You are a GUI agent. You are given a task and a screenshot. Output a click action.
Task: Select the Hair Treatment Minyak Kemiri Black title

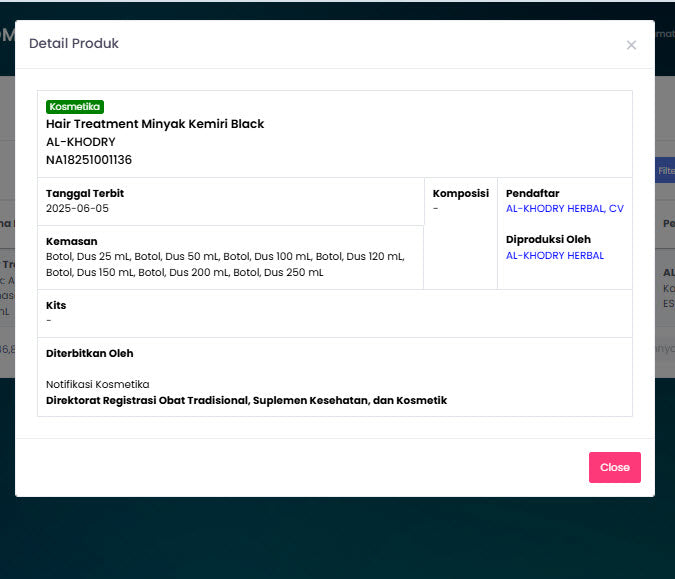[x=155, y=124]
